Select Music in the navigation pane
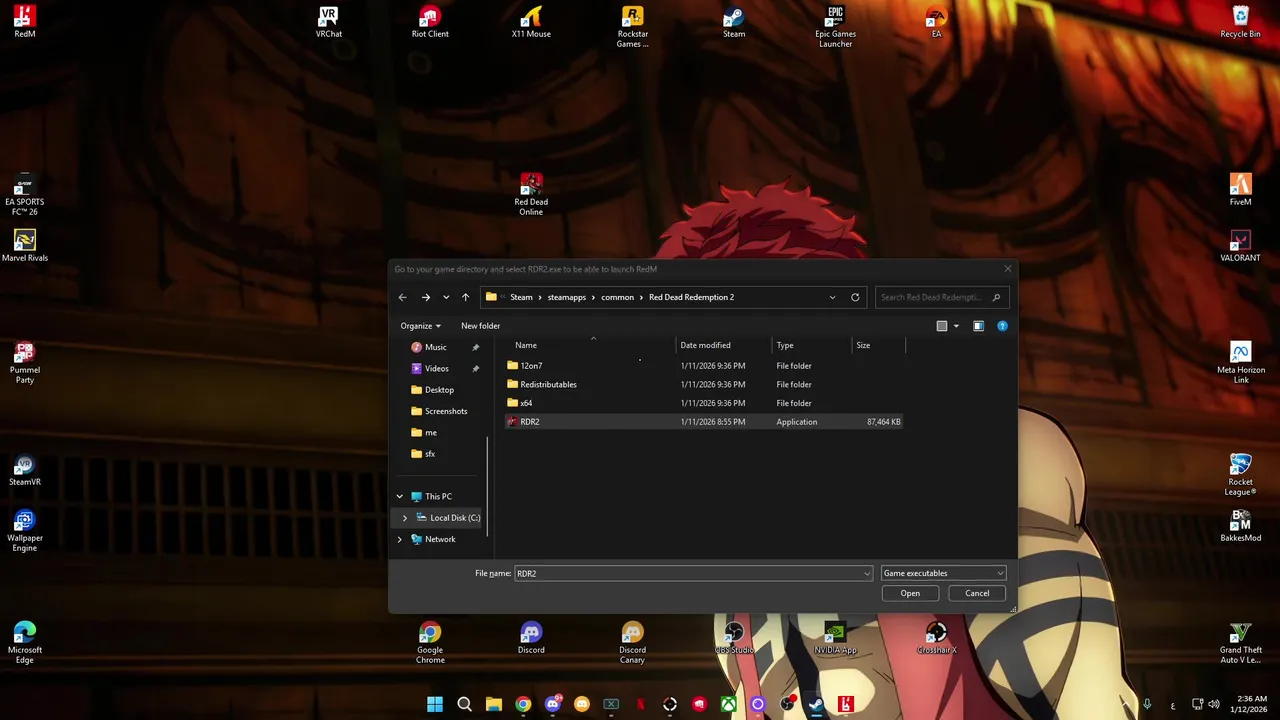This screenshot has height=720, width=1280. tap(435, 347)
